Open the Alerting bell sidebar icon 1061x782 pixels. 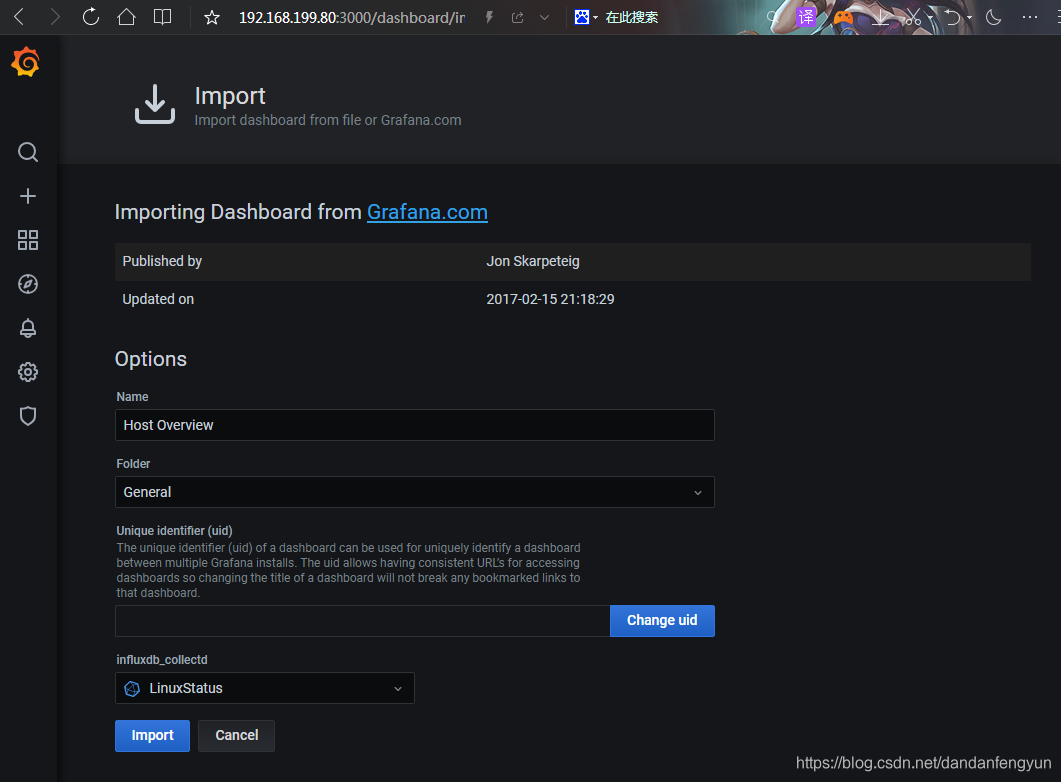click(x=28, y=328)
